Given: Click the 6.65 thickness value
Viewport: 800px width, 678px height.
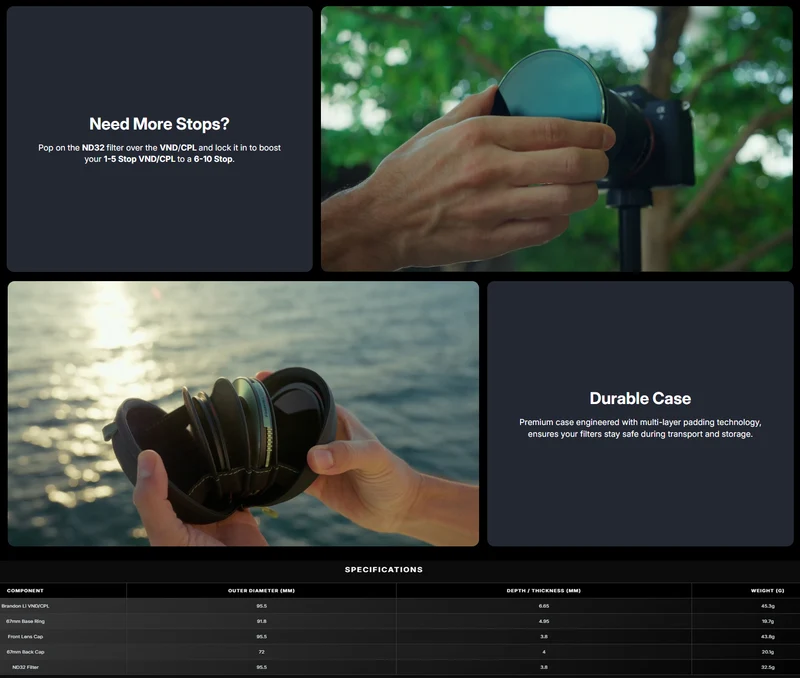Looking at the screenshot, I should 543,606.
